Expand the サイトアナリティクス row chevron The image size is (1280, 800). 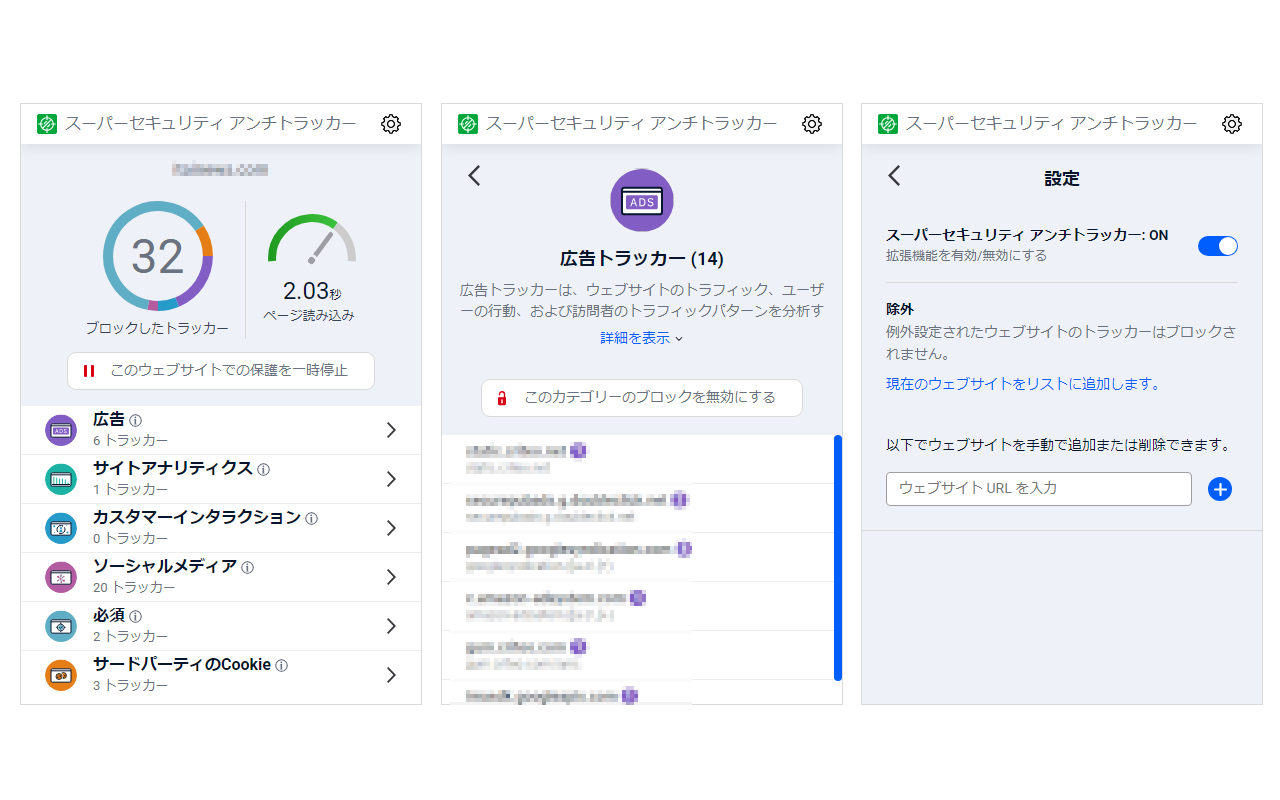click(391, 479)
